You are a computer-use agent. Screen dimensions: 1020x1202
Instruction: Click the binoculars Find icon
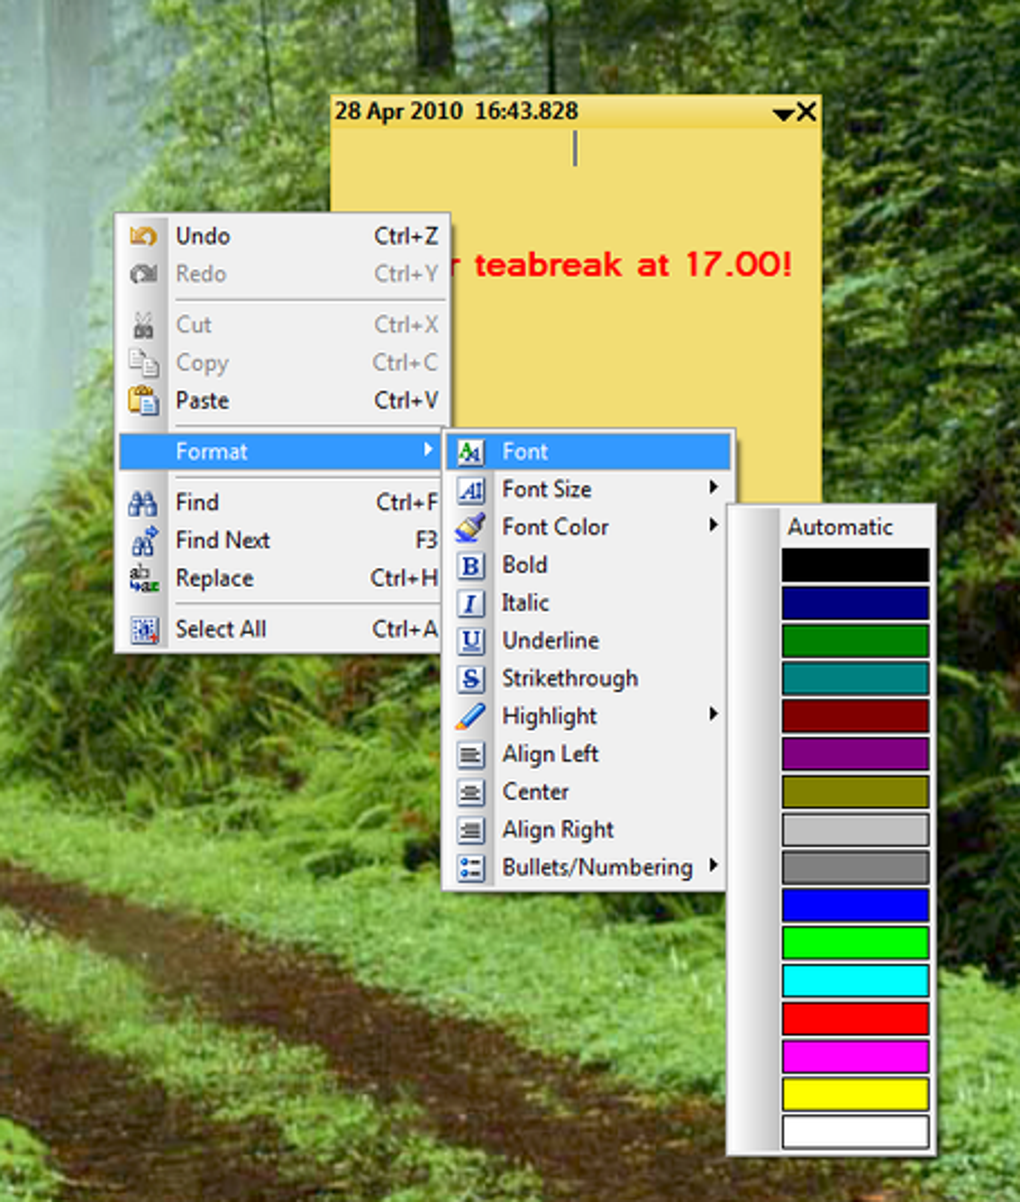[144, 503]
